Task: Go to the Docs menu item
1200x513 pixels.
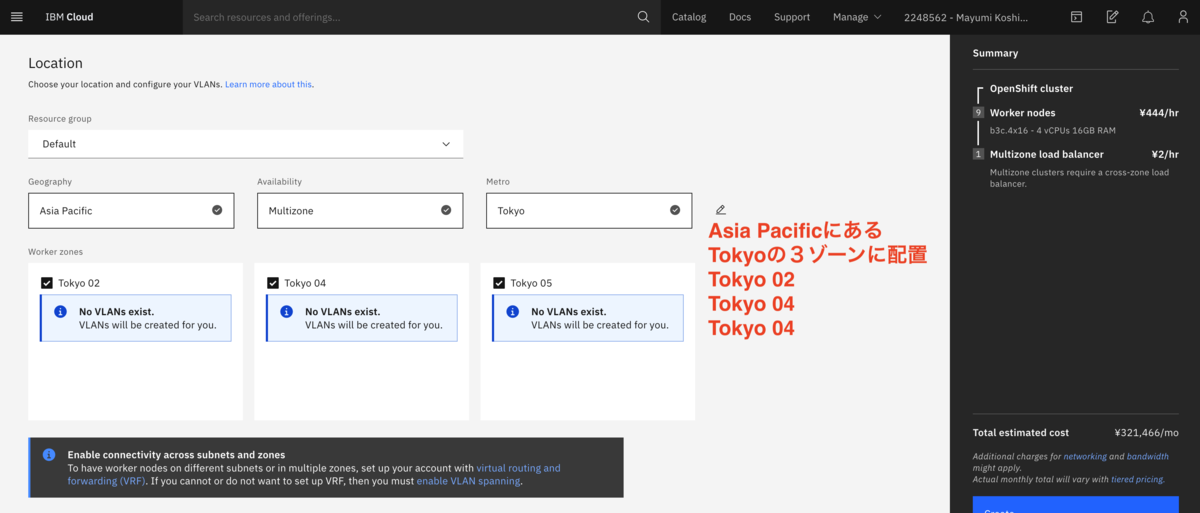Action: [x=739, y=17]
